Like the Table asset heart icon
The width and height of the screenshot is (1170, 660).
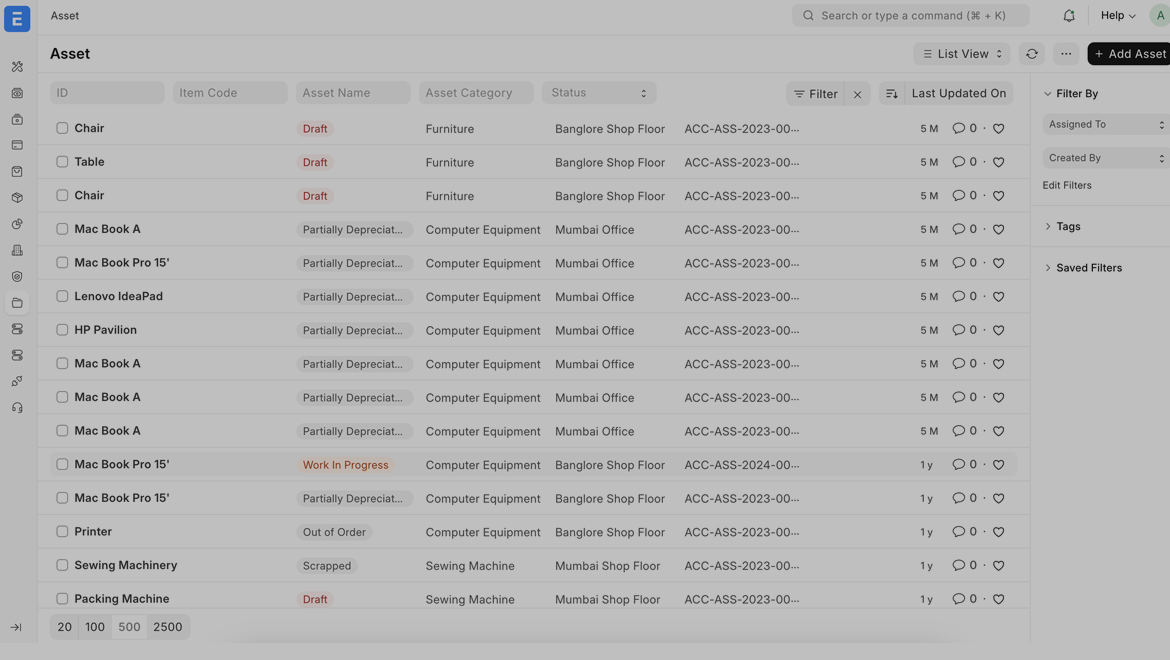point(998,162)
